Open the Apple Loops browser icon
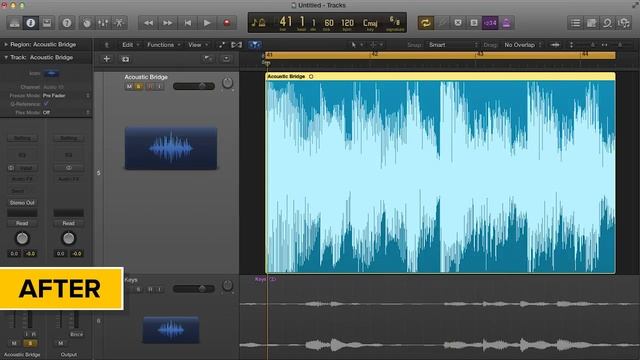Image resolution: width=640 pixels, height=360 pixels. pyautogui.click(x=607, y=23)
